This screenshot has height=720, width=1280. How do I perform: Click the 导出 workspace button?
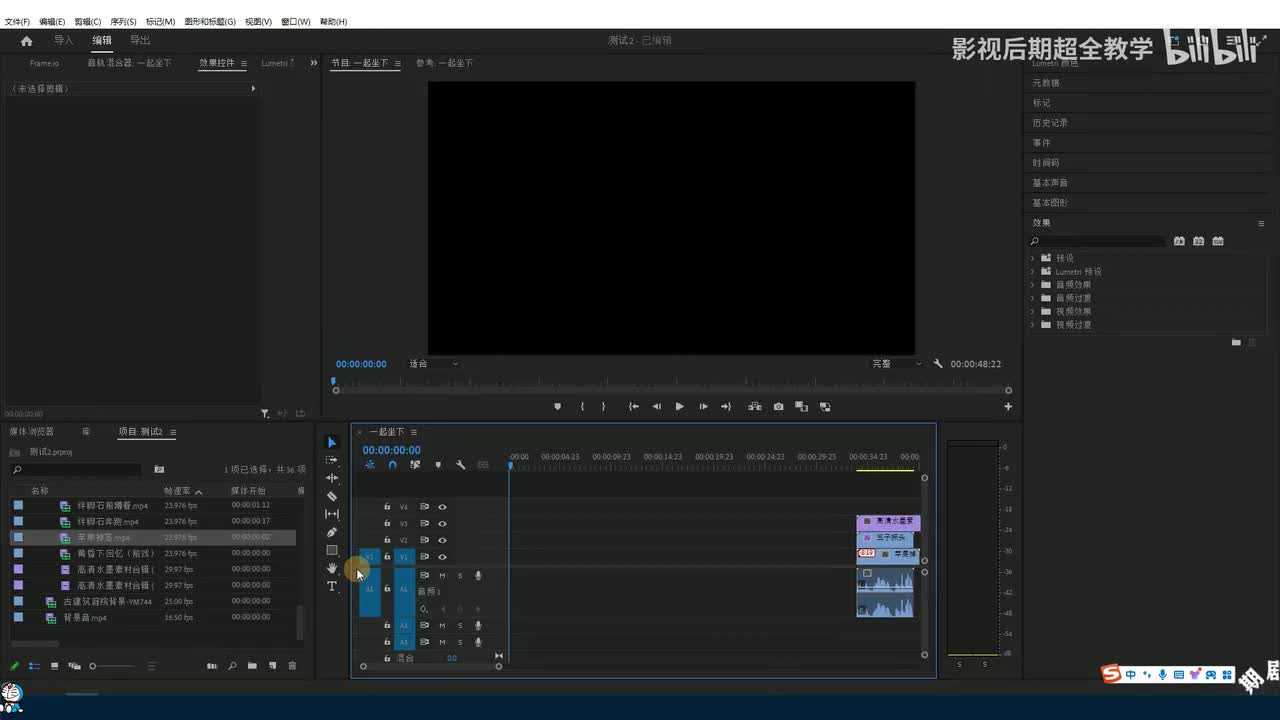pyautogui.click(x=140, y=41)
